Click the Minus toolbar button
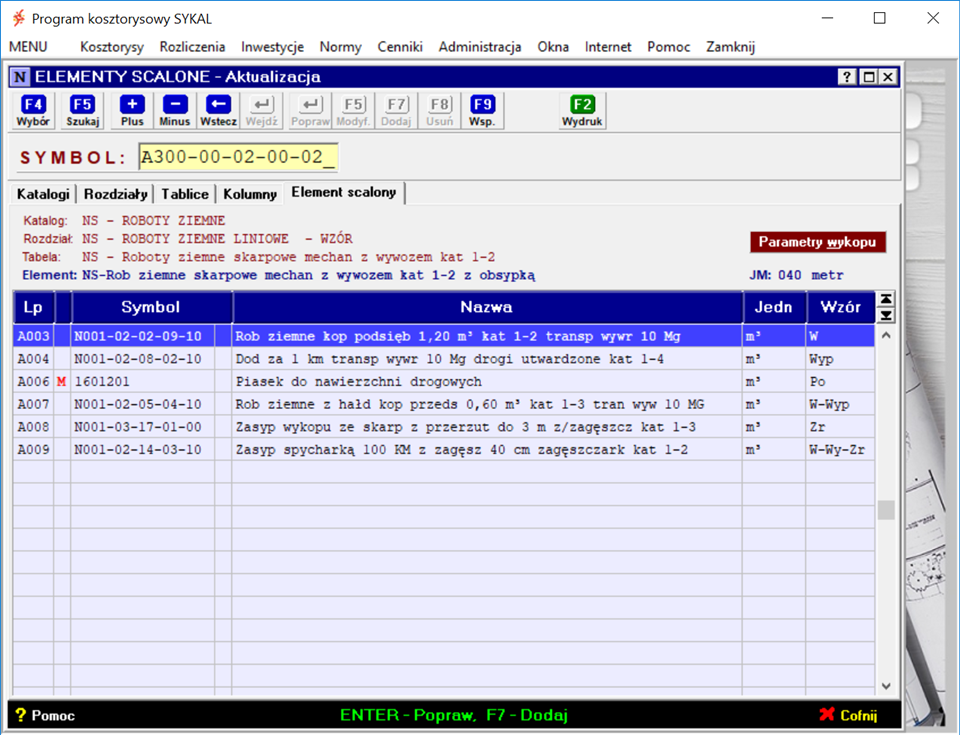The image size is (960, 735). click(175, 111)
